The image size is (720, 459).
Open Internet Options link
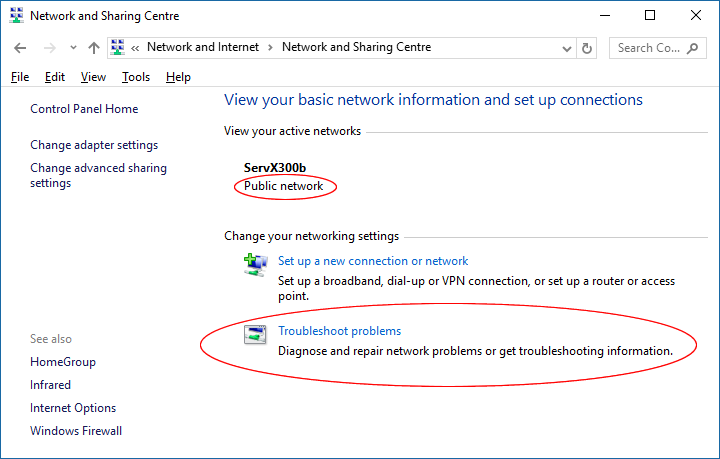pyautogui.click(x=73, y=408)
